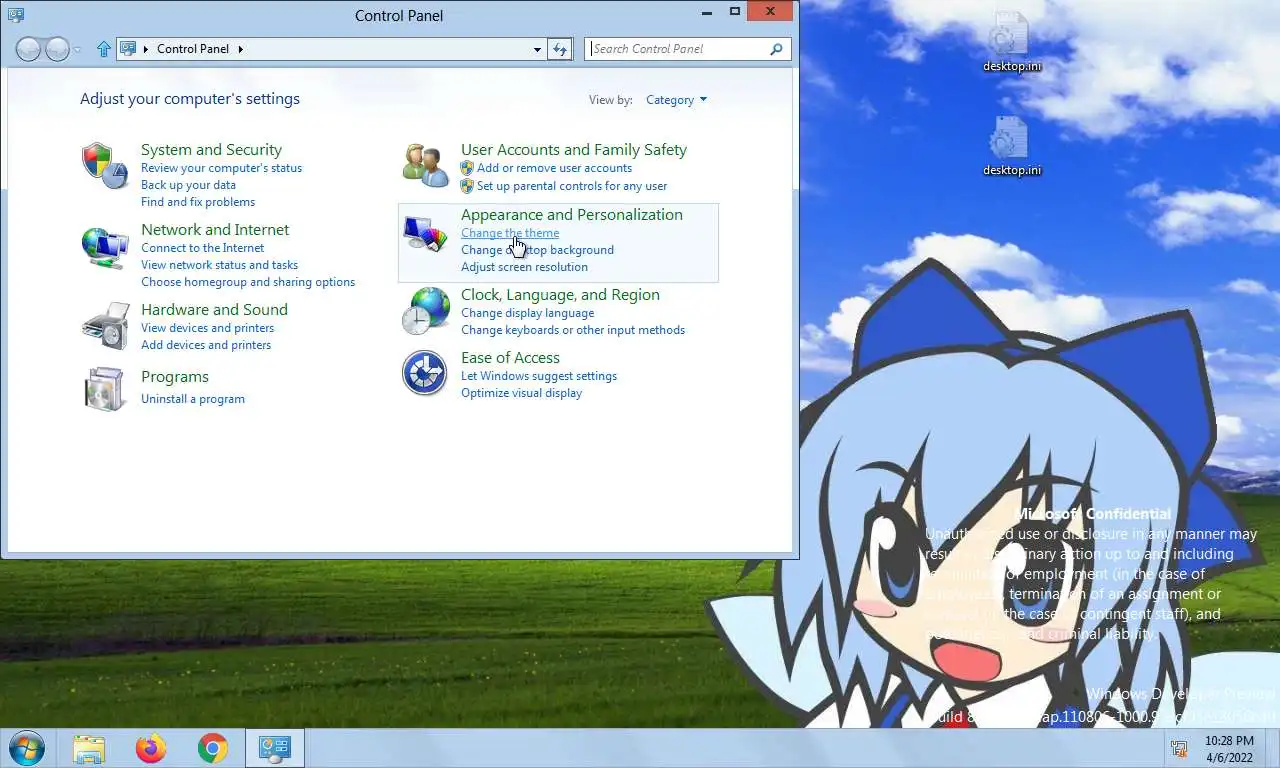The width and height of the screenshot is (1280, 768).
Task: Click the system tray notification icon
Action: click(1179, 749)
